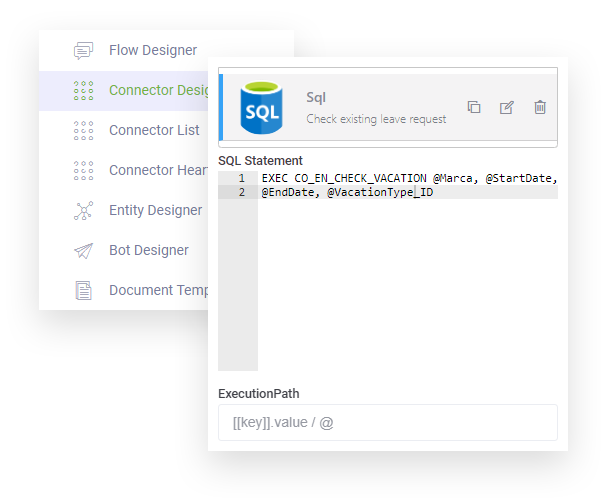Delete the Sql step via the trash icon
The height and width of the screenshot is (500, 605).
[x=540, y=107]
